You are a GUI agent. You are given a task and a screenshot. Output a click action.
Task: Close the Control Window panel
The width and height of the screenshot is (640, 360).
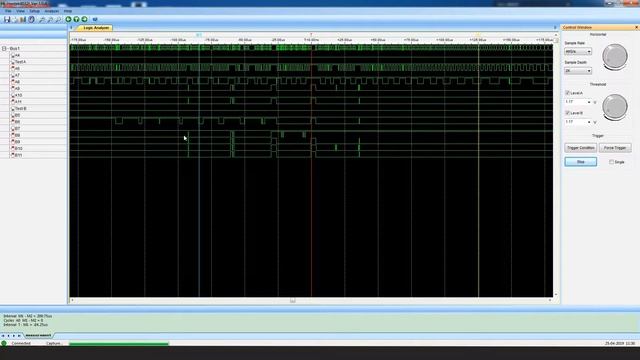pos(636,27)
